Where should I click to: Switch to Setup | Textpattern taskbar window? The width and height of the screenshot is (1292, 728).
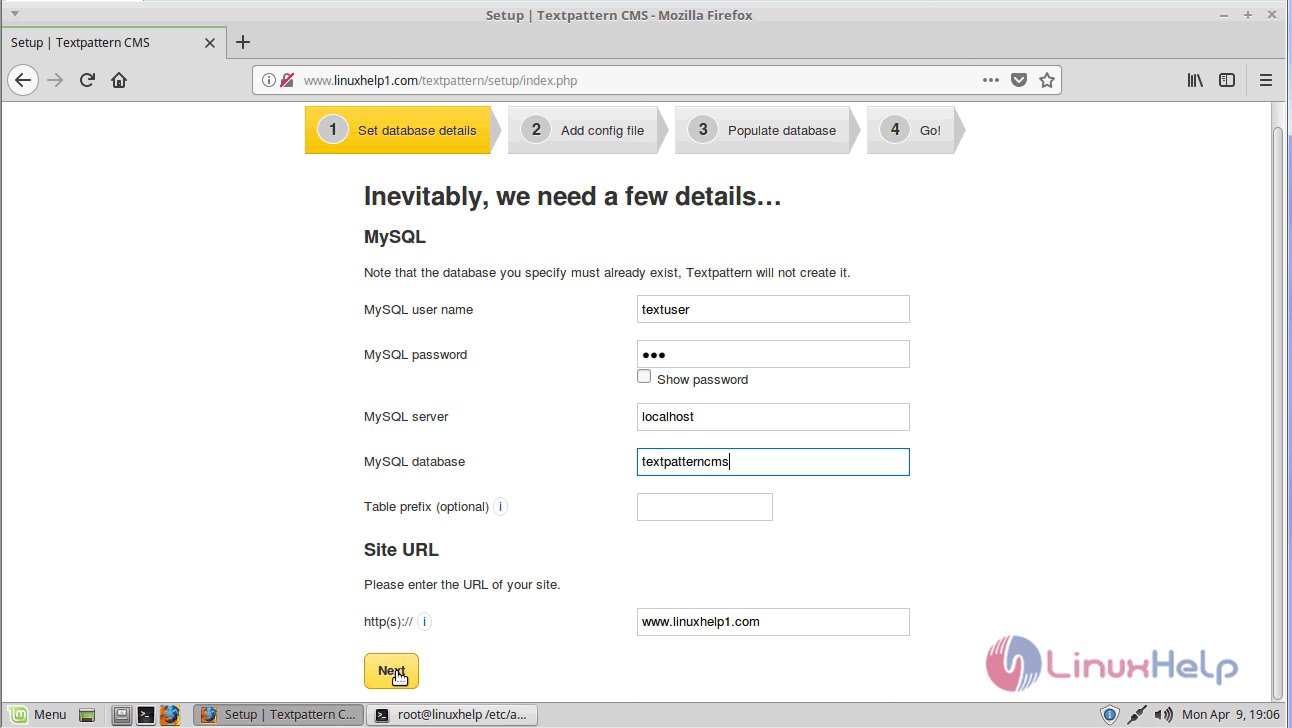[278, 714]
